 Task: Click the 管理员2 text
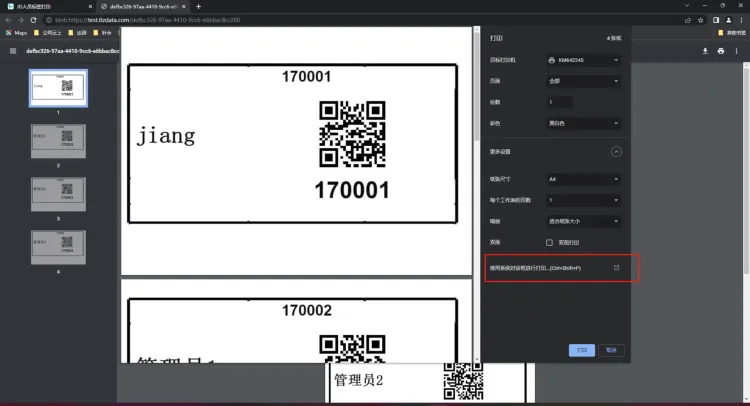tap(359, 380)
